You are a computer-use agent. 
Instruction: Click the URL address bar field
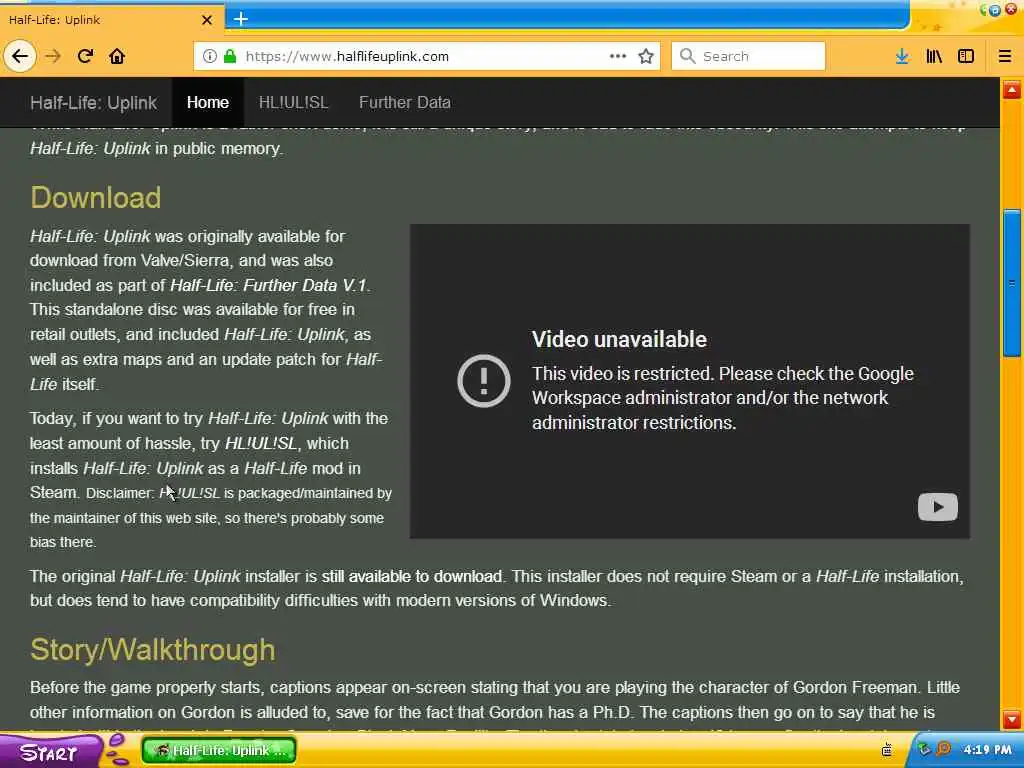(428, 56)
